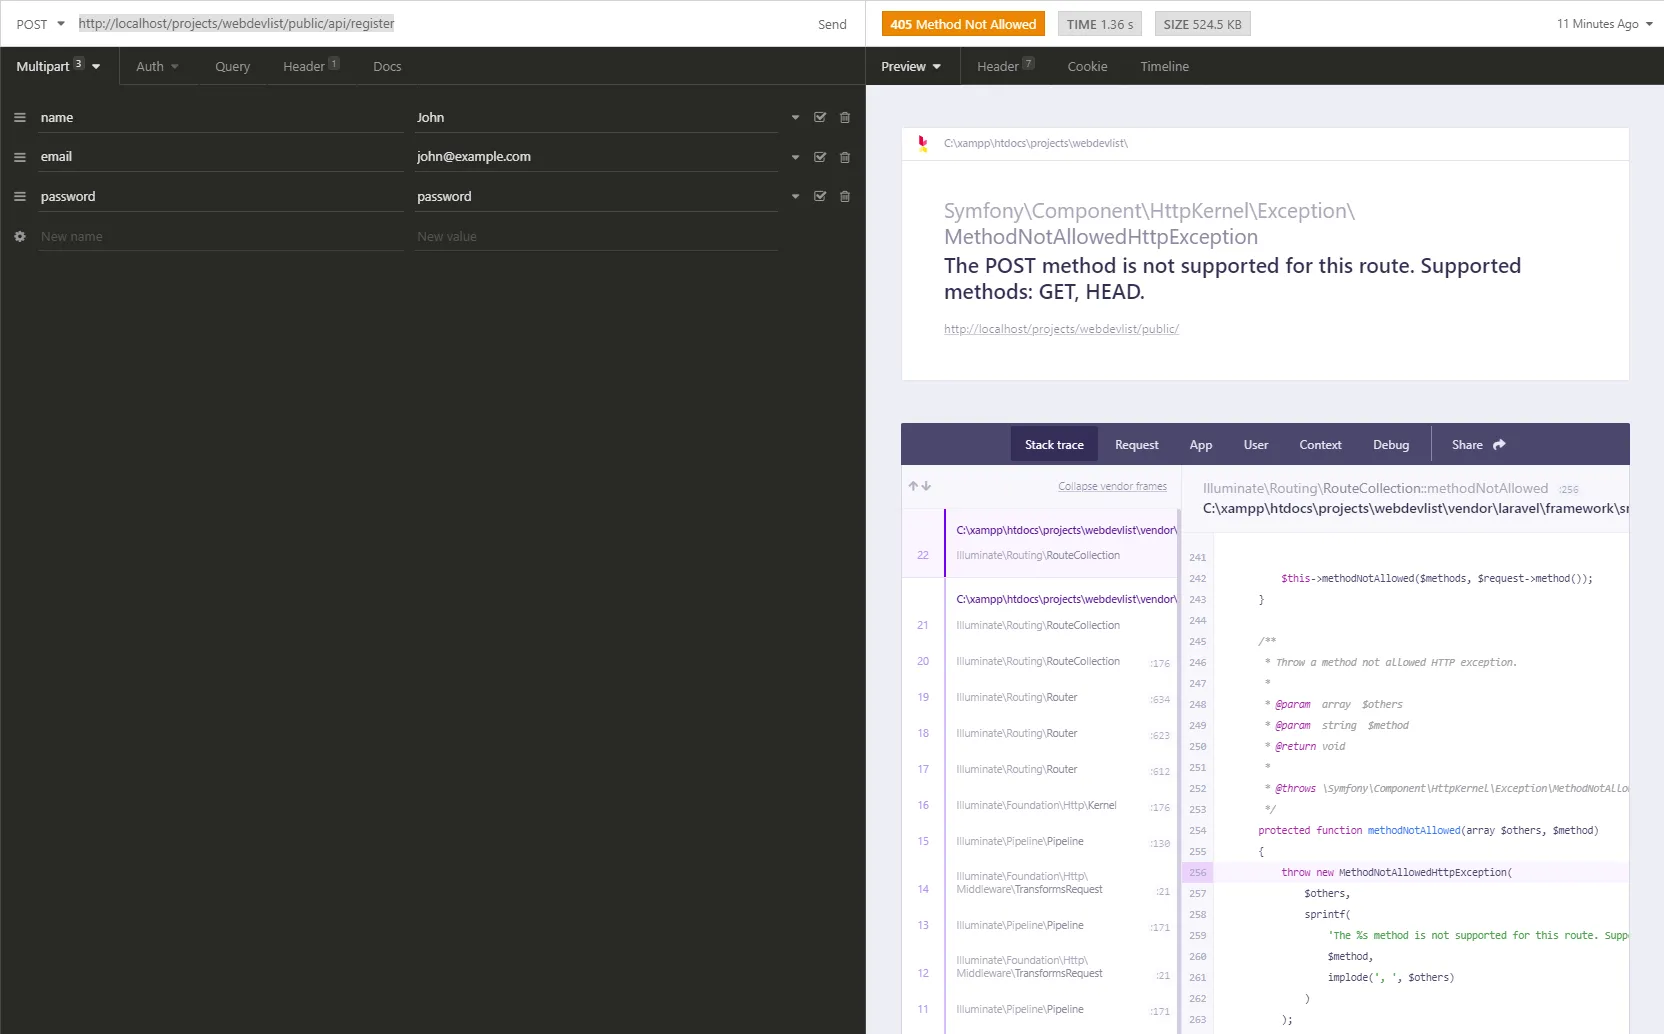Image resolution: width=1664 pixels, height=1034 pixels.
Task: Click highlighted code line 256
Action: (x=1405, y=872)
